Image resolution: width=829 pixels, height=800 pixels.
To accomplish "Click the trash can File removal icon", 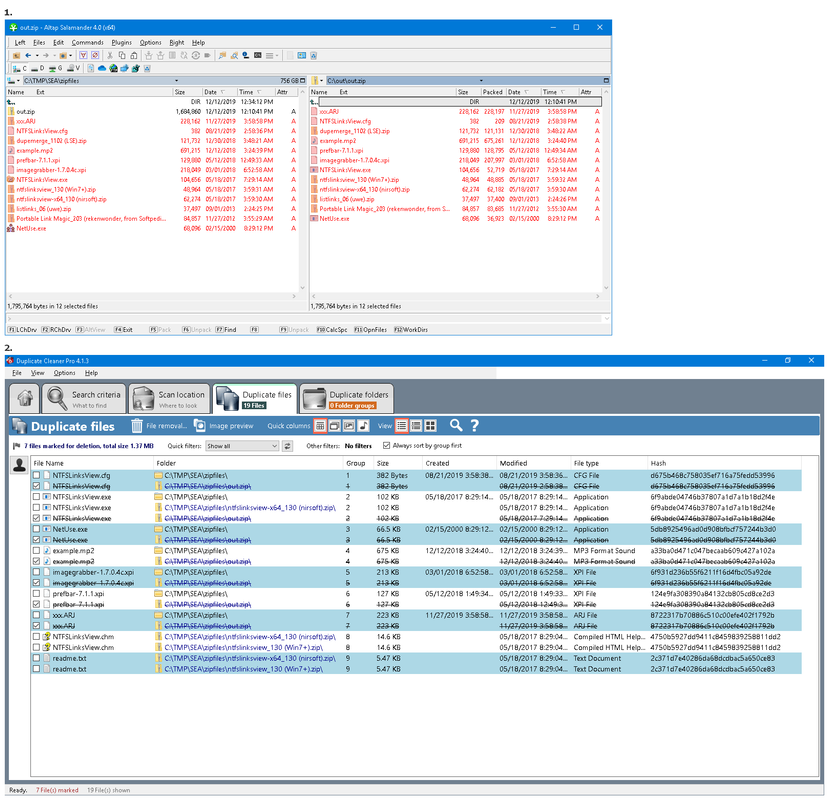I will tap(137, 426).
